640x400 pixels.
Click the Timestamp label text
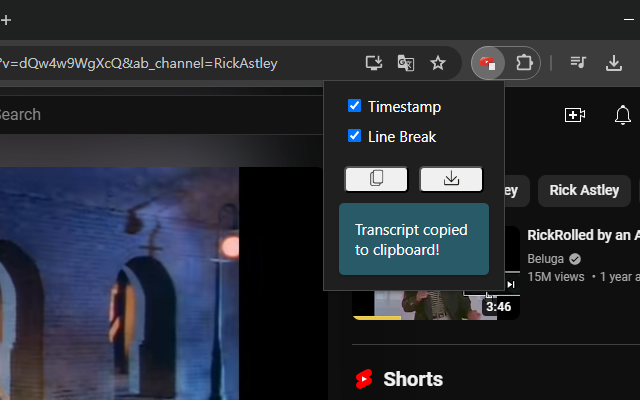point(404,107)
